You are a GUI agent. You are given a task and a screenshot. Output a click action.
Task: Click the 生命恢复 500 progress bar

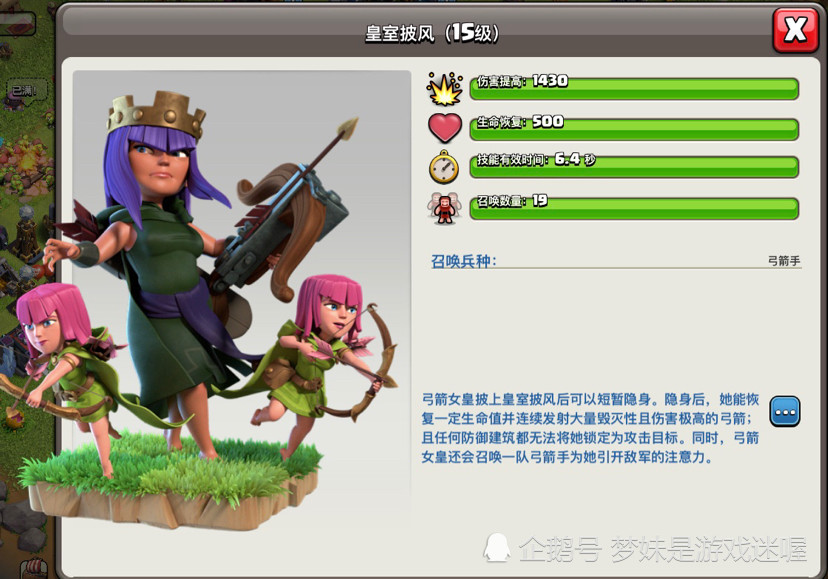634,129
